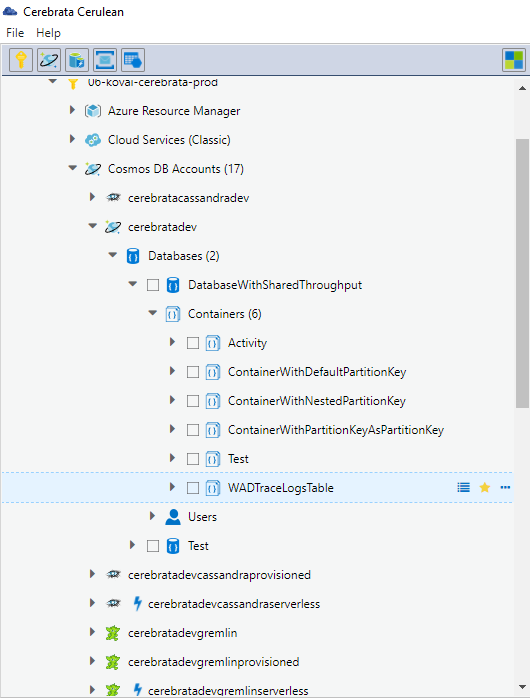Click the DatabaseWithSharedThroughput database icon
Viewport: 530px width, 698px height.
pyautogui.click(x=173, y=285)
